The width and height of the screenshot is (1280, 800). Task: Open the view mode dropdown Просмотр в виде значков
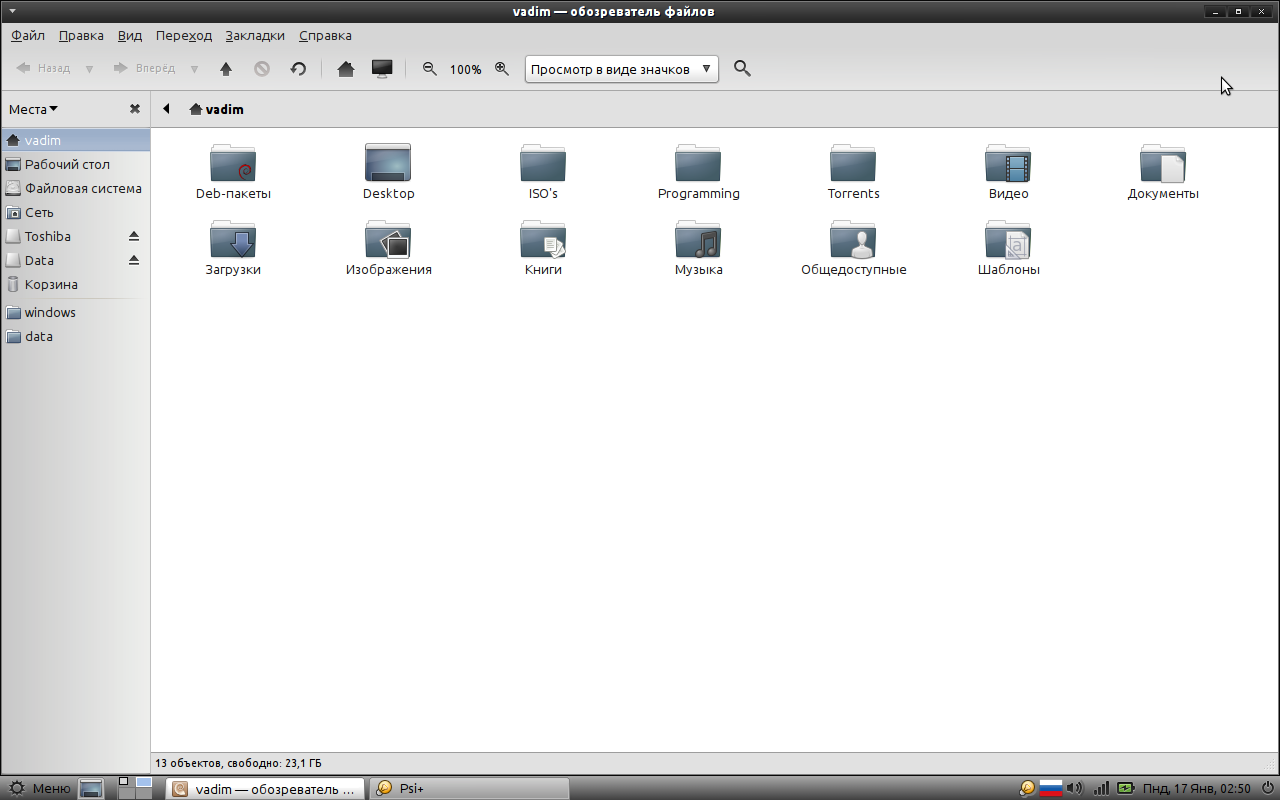click(621, 69)
